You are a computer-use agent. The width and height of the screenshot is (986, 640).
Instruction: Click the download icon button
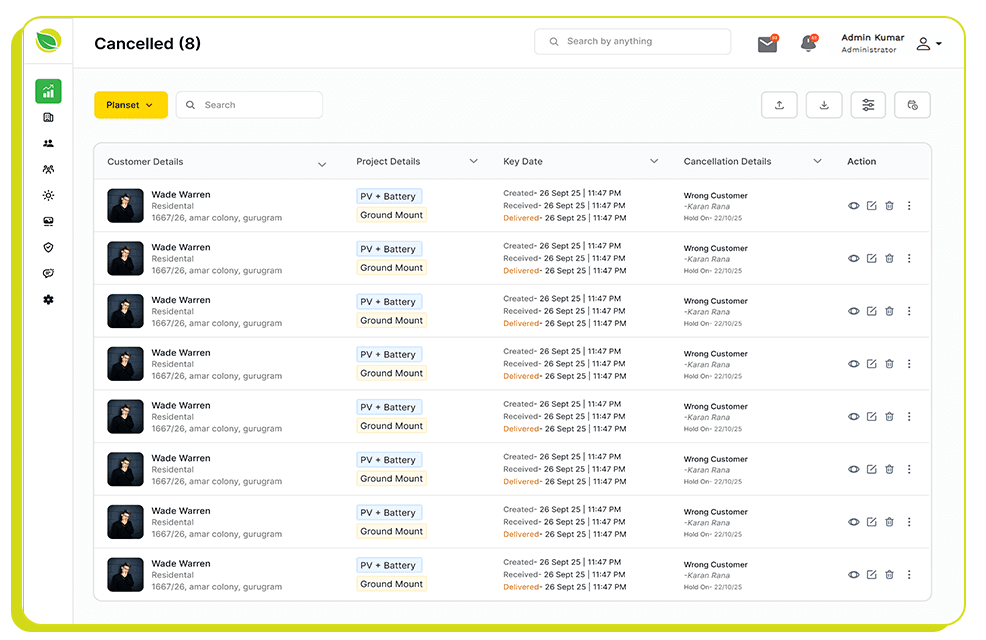824,105
